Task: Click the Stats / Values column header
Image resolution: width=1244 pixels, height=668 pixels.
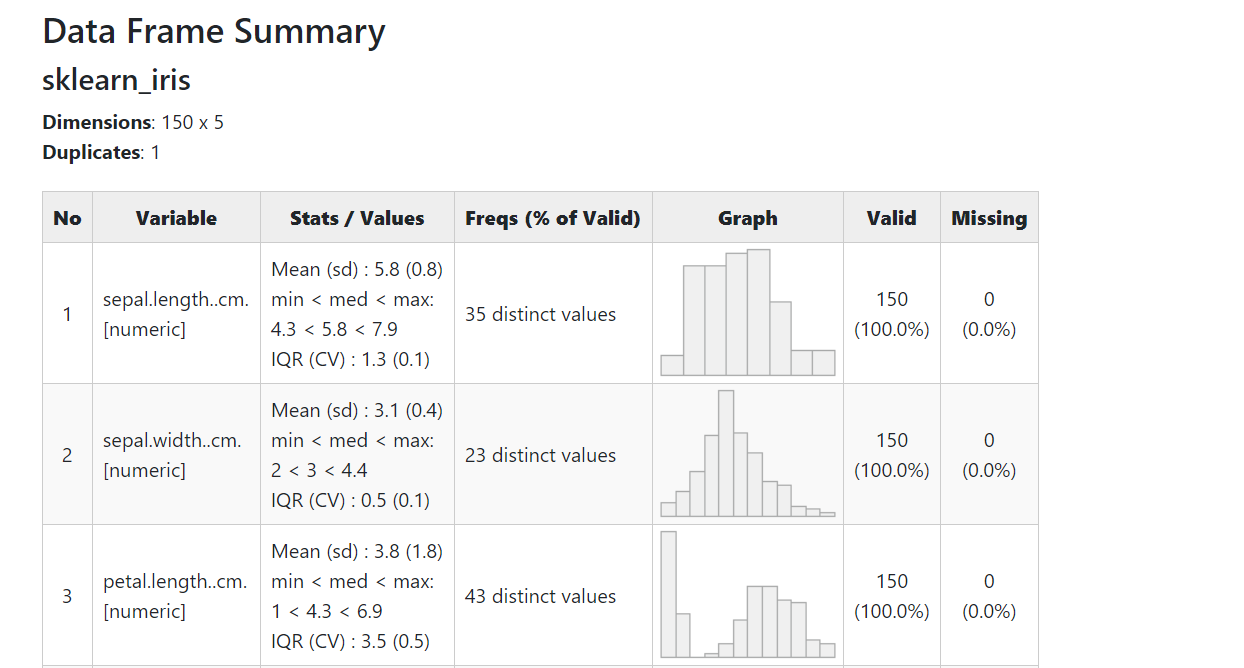Action: tap(357, 218)
